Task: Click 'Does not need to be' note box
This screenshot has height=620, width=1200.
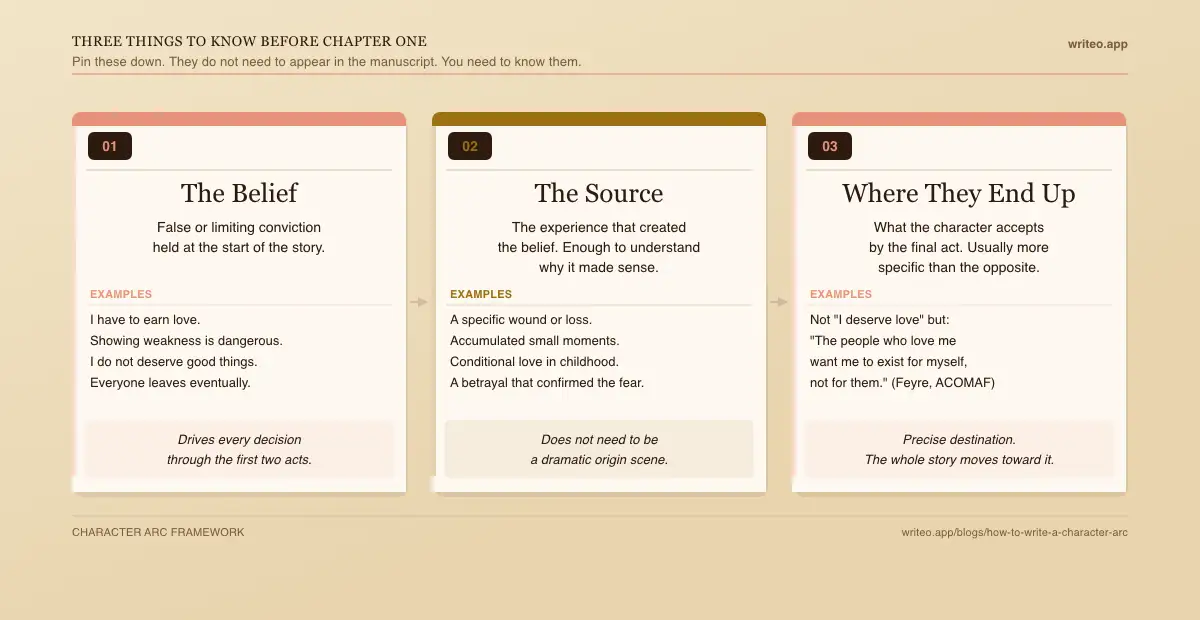Action: [599, 450]
